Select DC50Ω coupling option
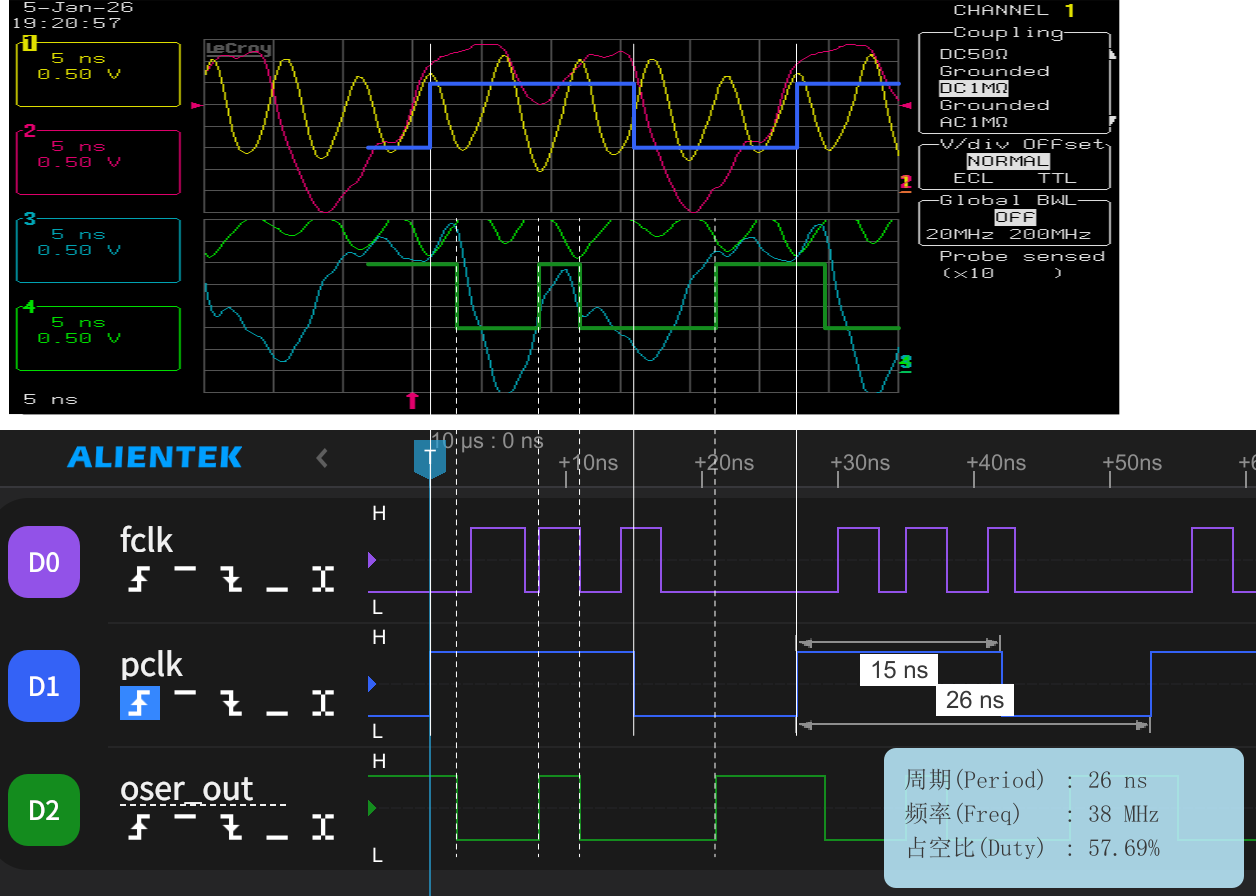This screenshot has width=1256, height=896. [974, 54]
